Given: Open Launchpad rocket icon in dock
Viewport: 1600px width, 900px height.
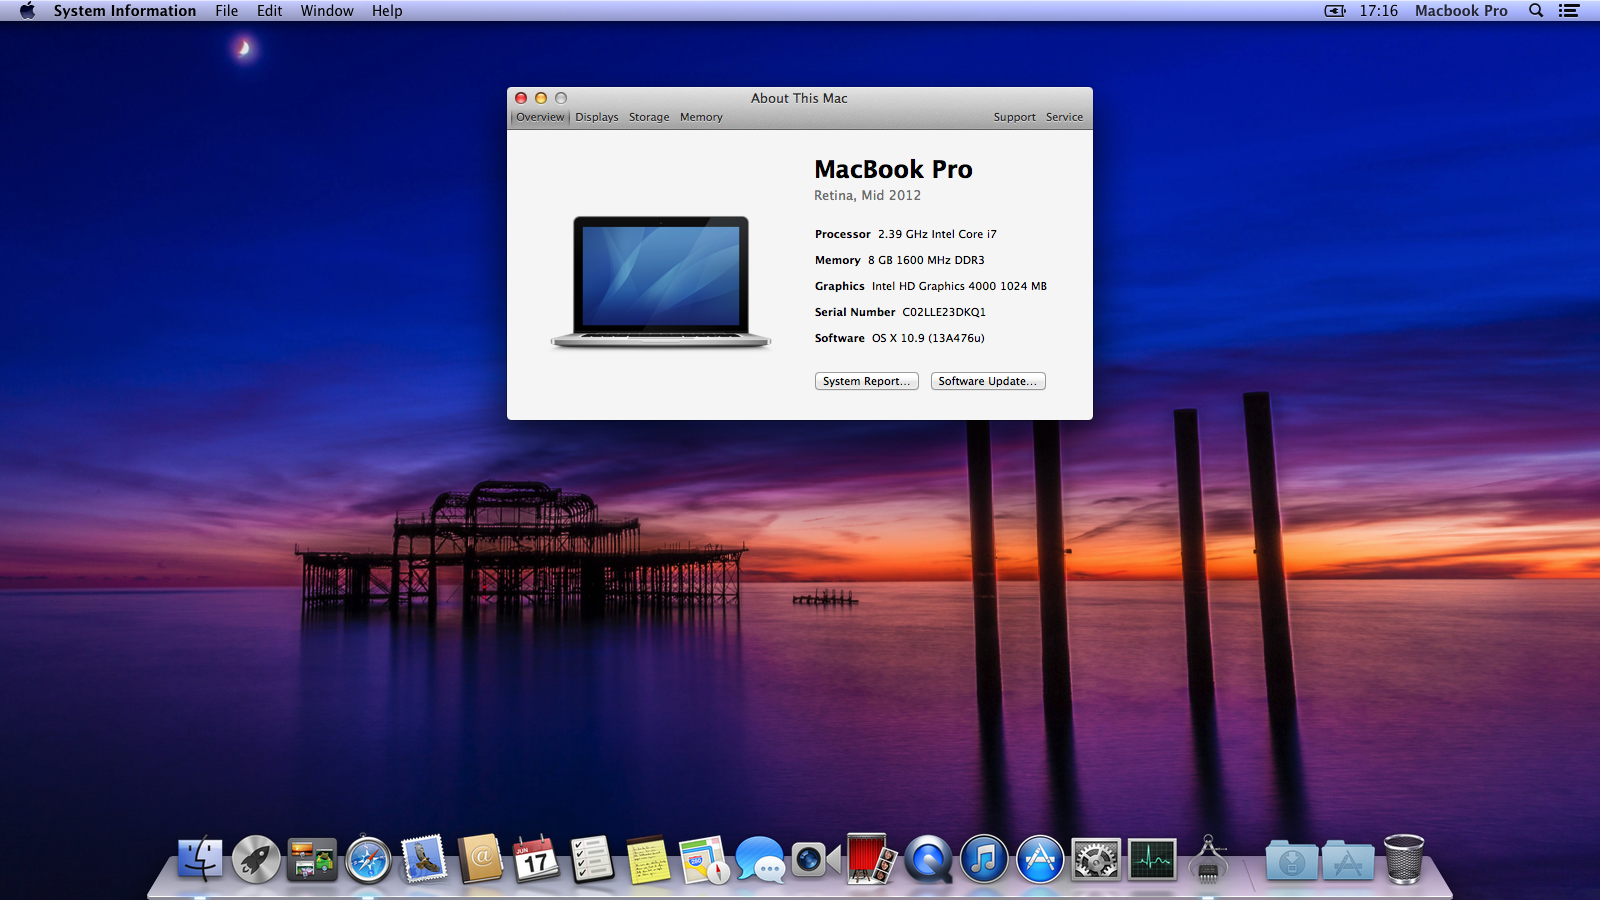Looking at the screenshot, I should (256, 859).
